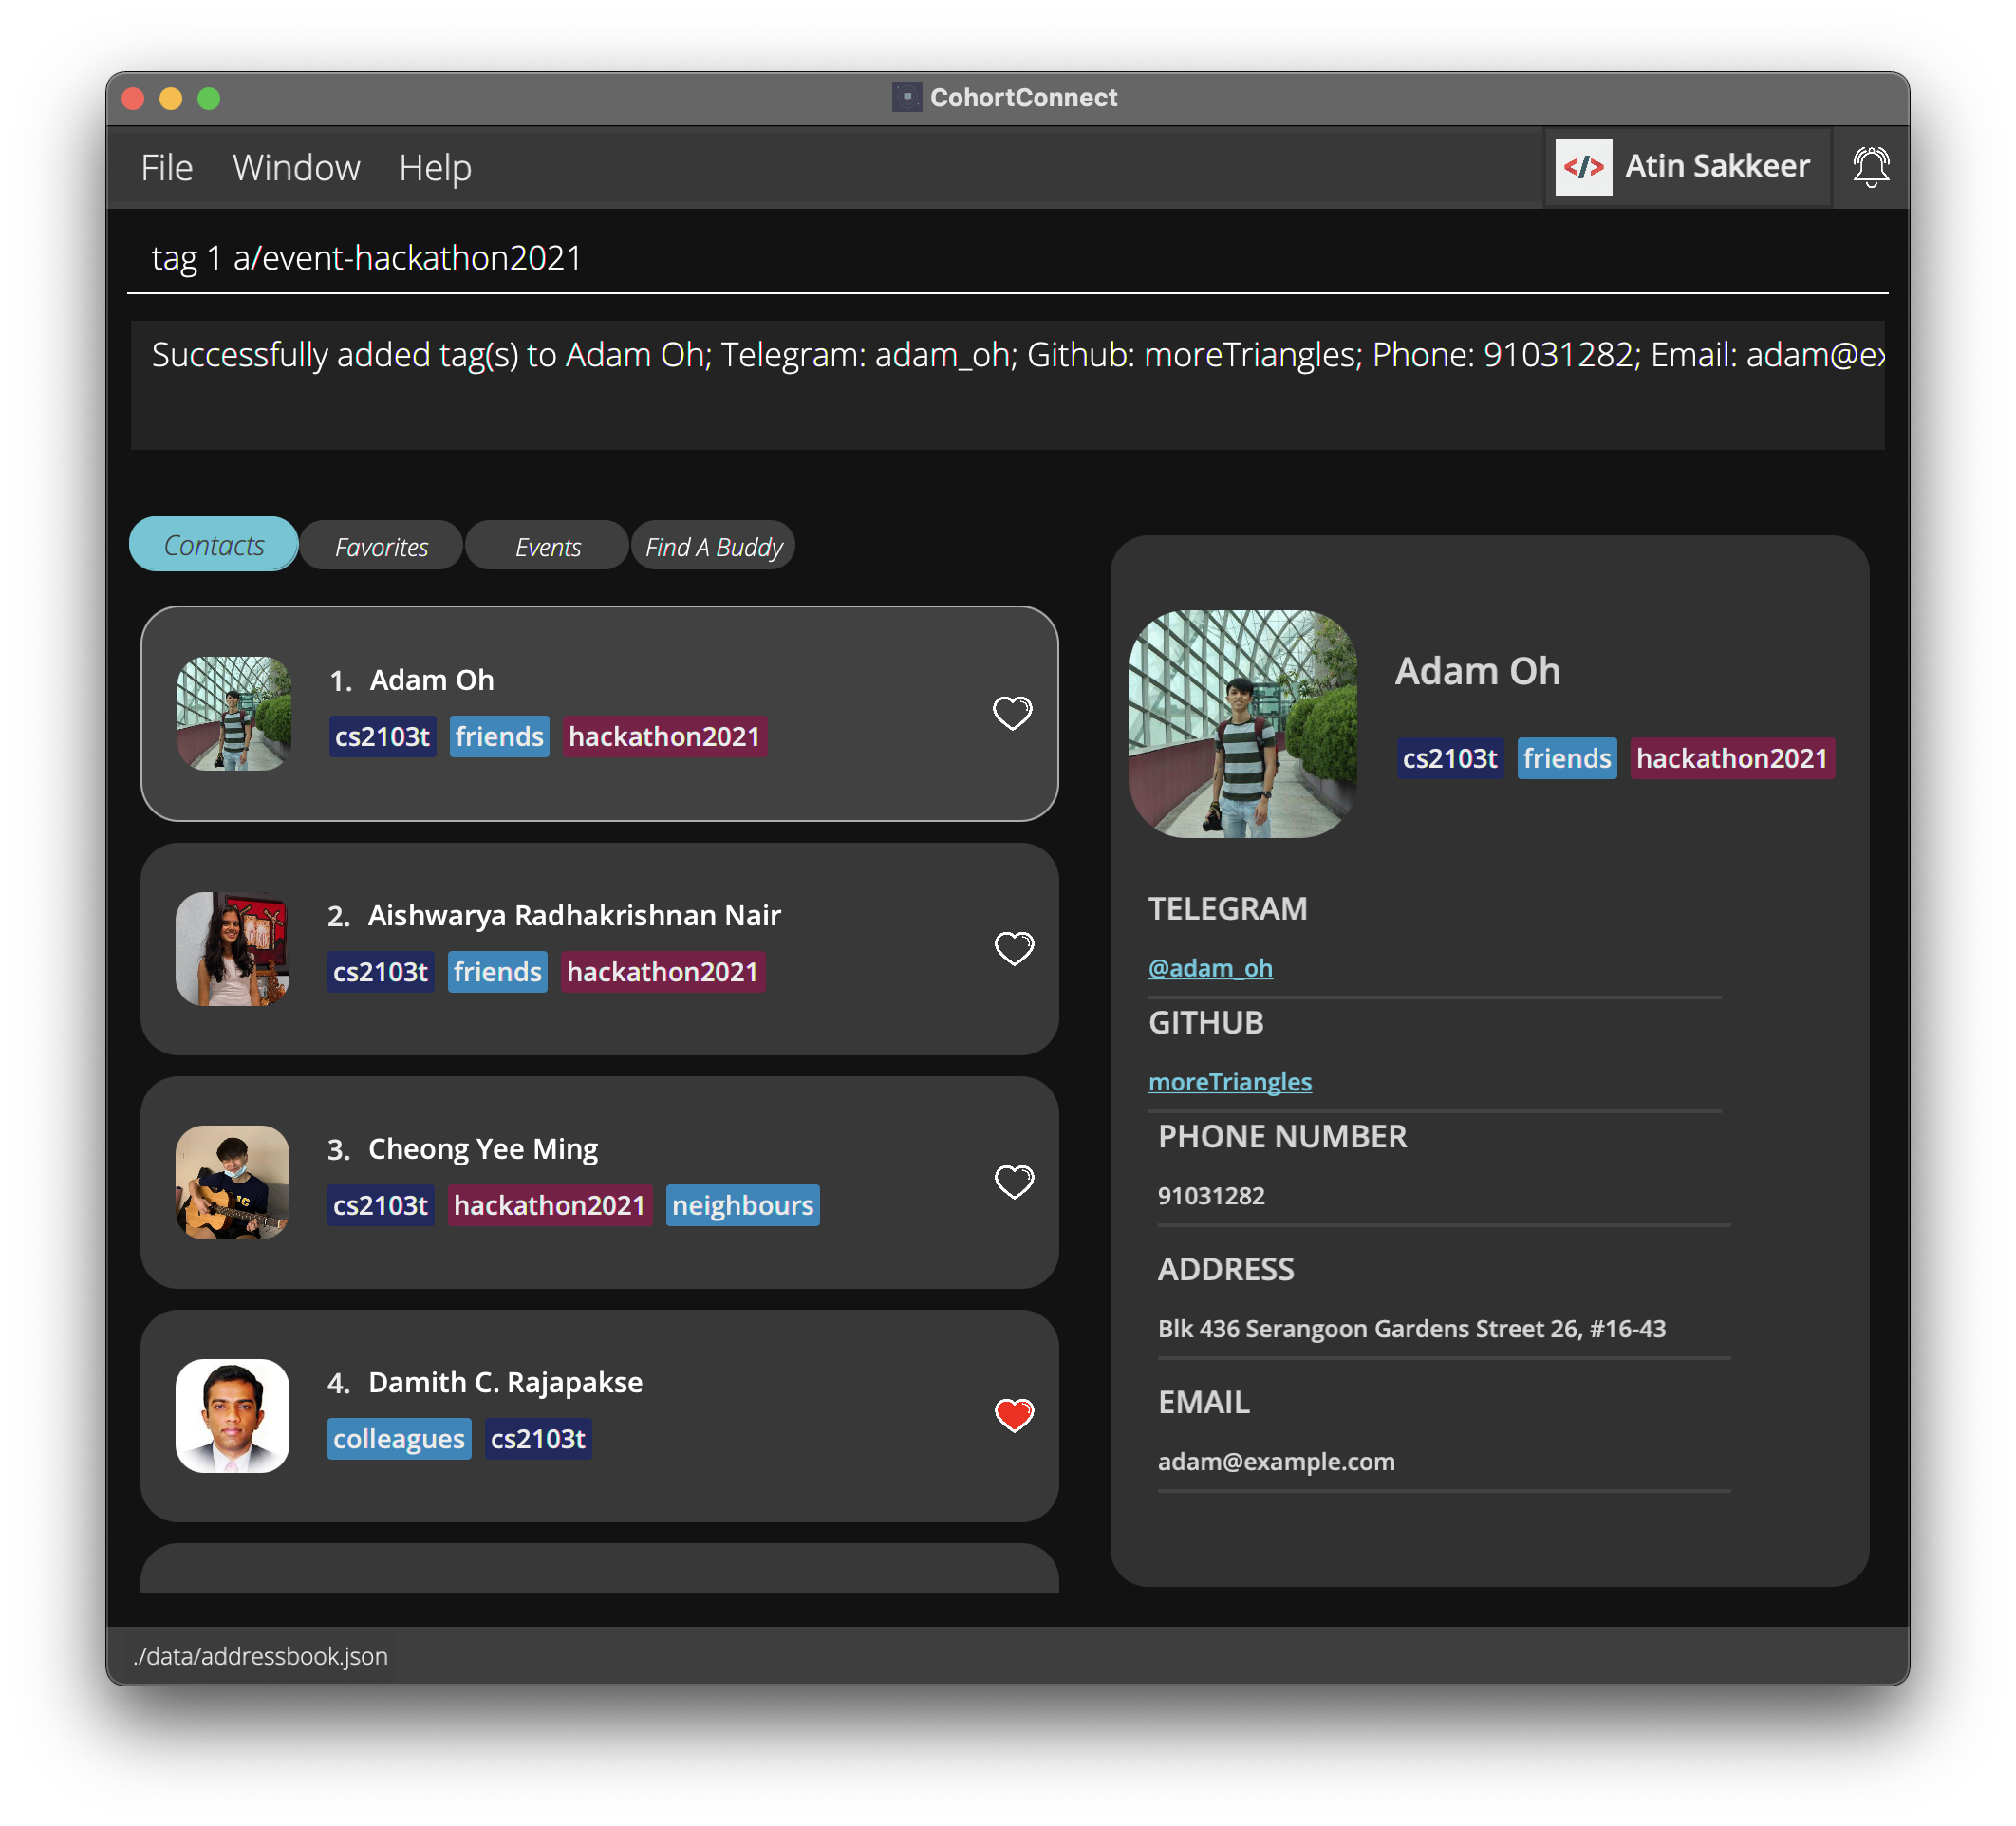Open the Help menu
2016x1826 pixels.
435,168
